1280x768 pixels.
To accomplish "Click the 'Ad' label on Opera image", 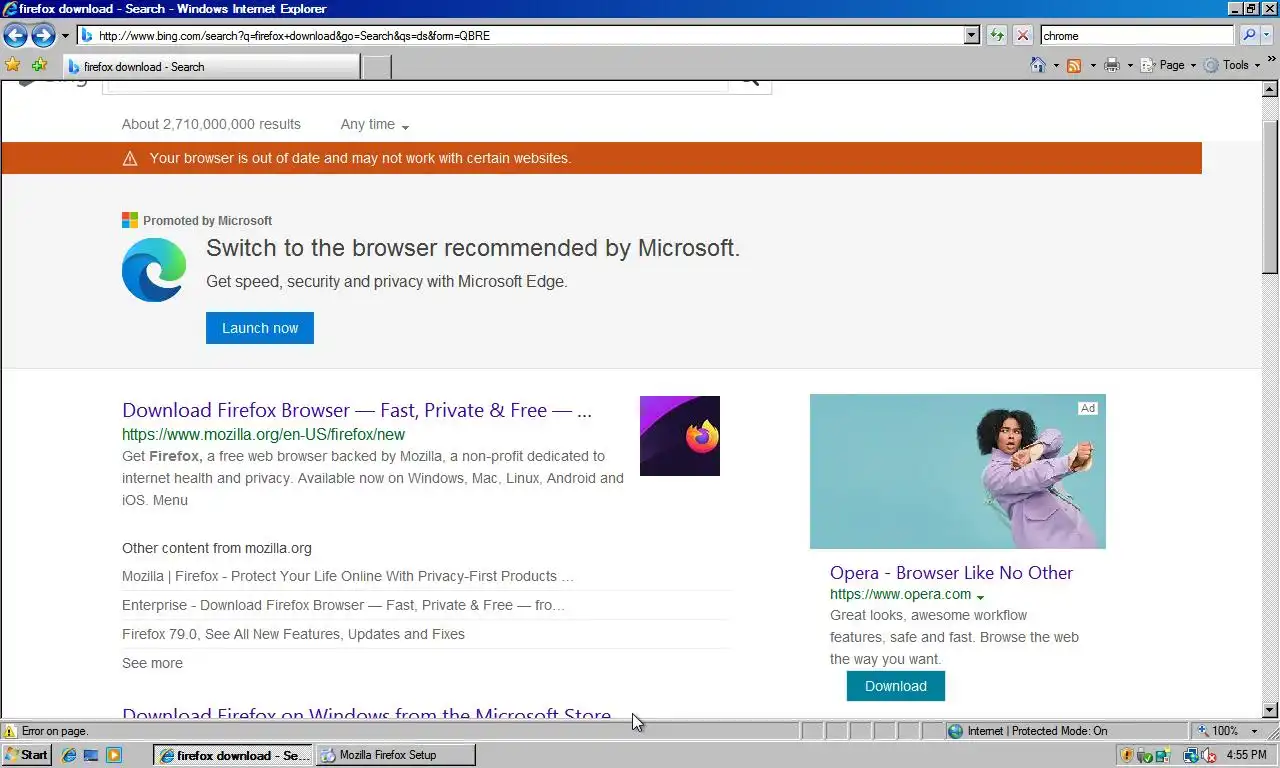I will (1087, 408).
